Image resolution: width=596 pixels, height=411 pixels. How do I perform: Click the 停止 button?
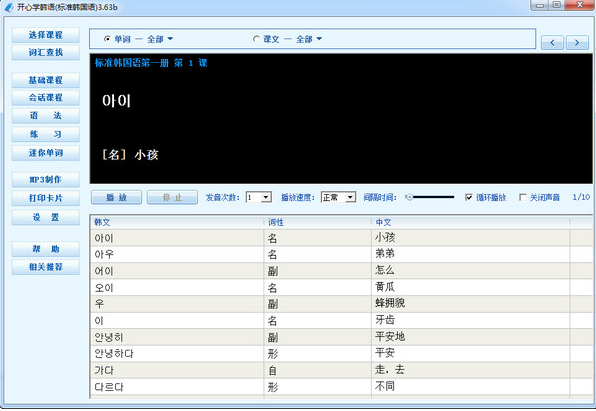pyautogui.click(x=172, y=197)
